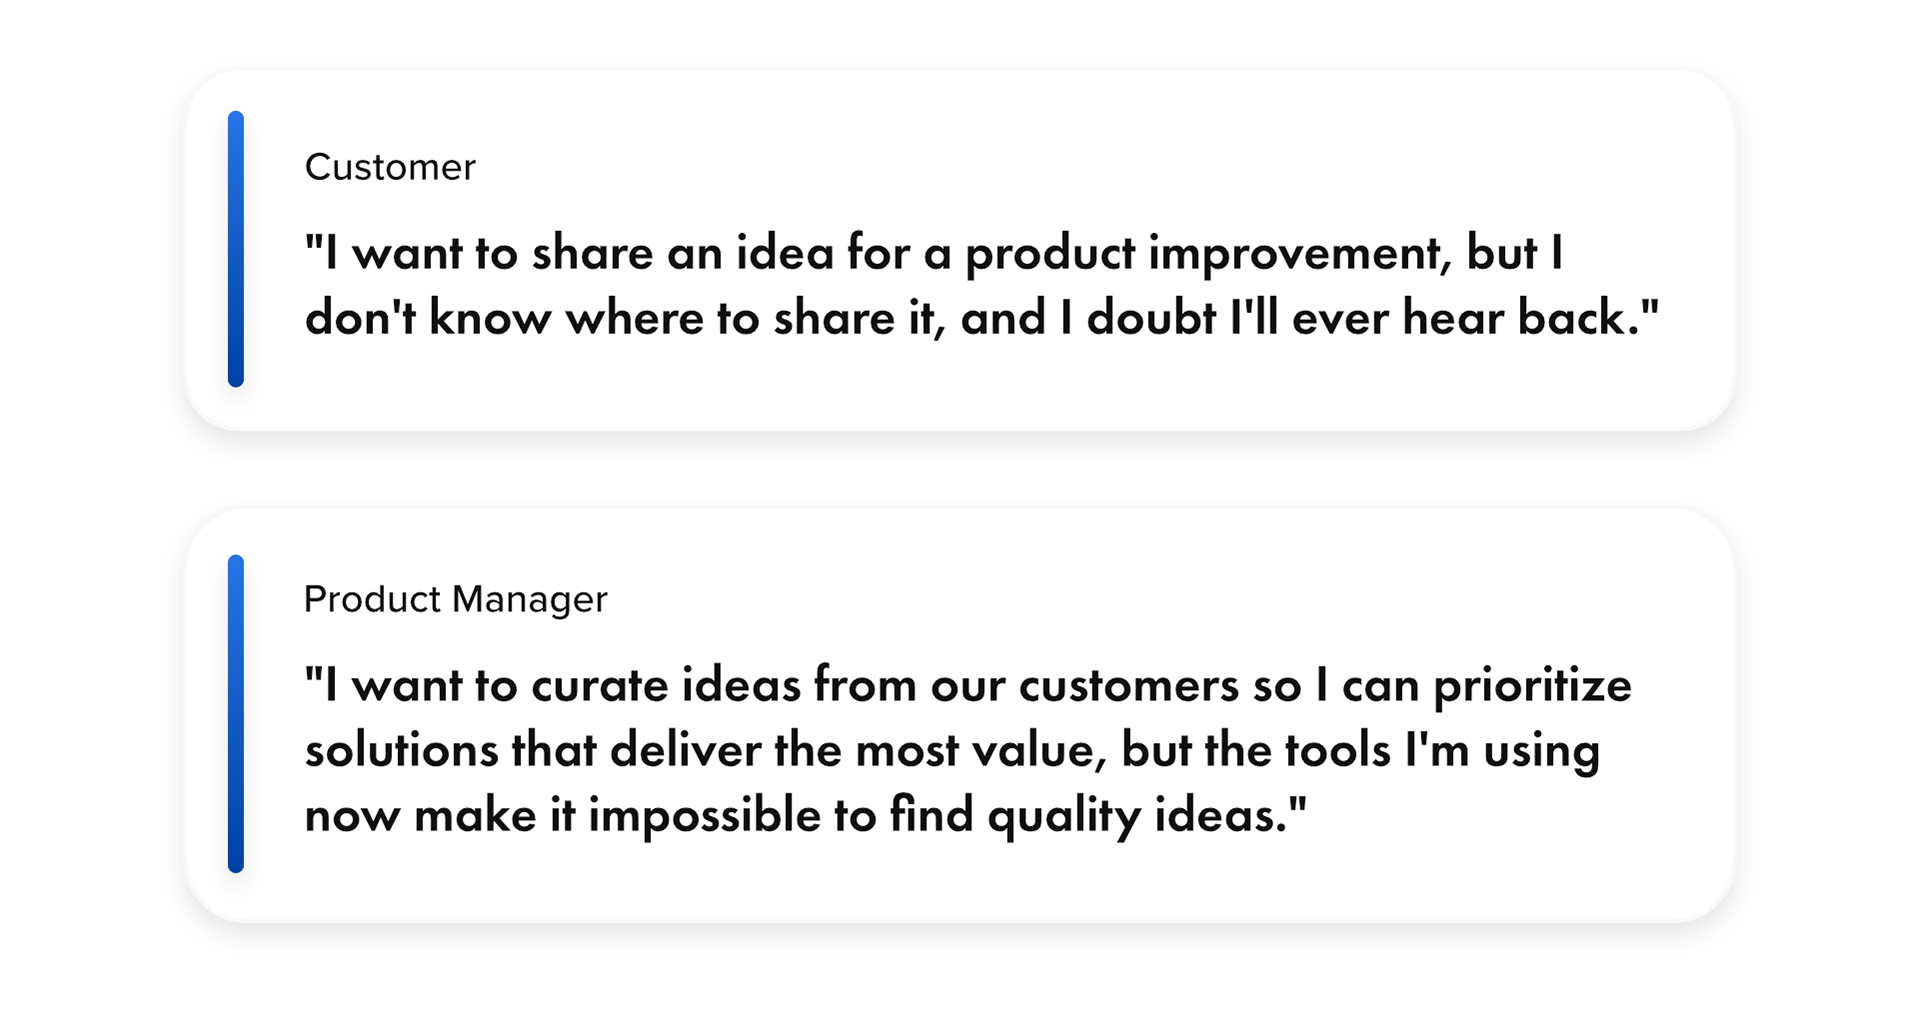Click the word "impossible" in Product Manager quote
1920x1034 pixels.
[x=704, y=817]
